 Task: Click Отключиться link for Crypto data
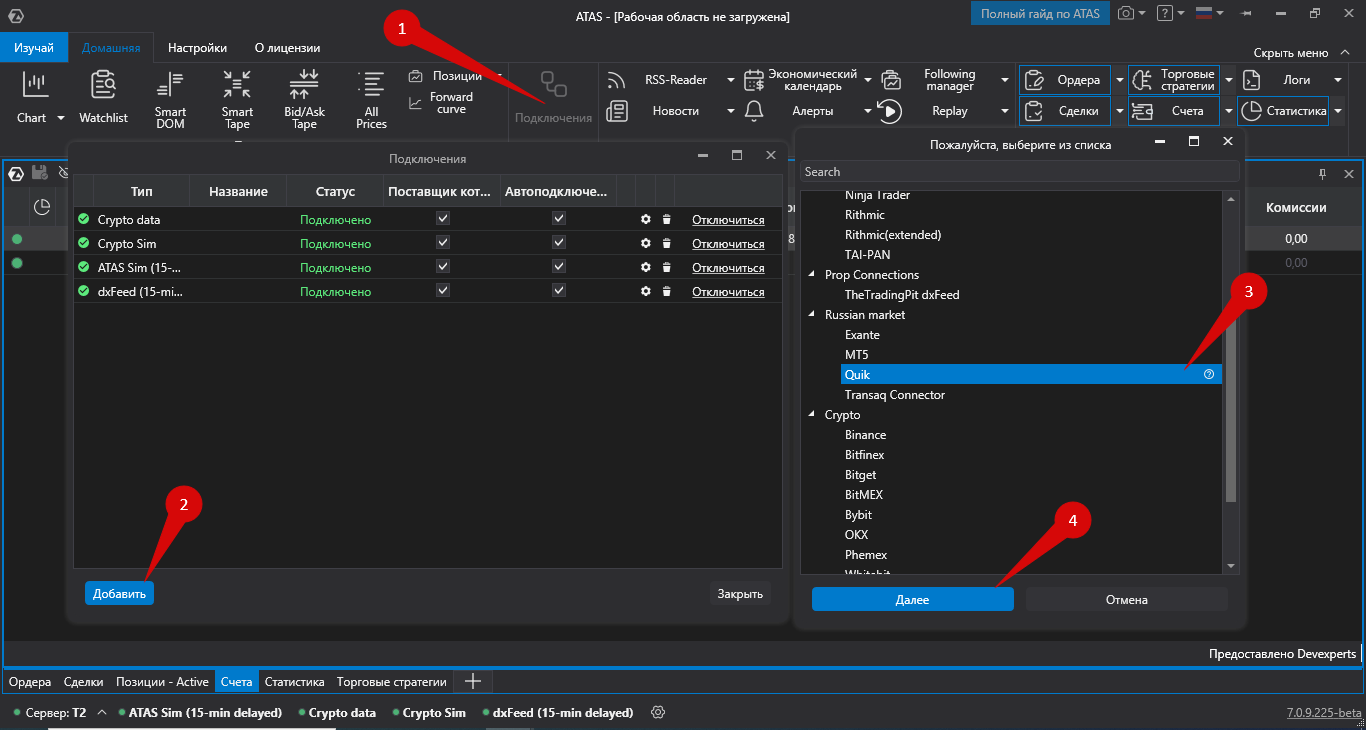[728, 220]
